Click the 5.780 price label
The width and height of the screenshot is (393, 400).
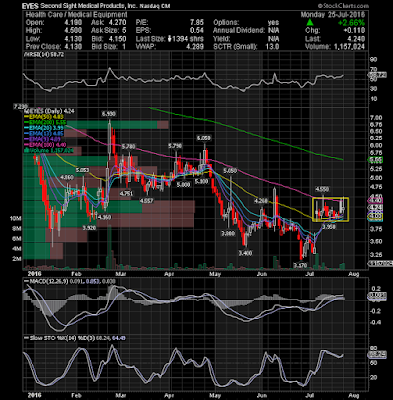(128, 146)
